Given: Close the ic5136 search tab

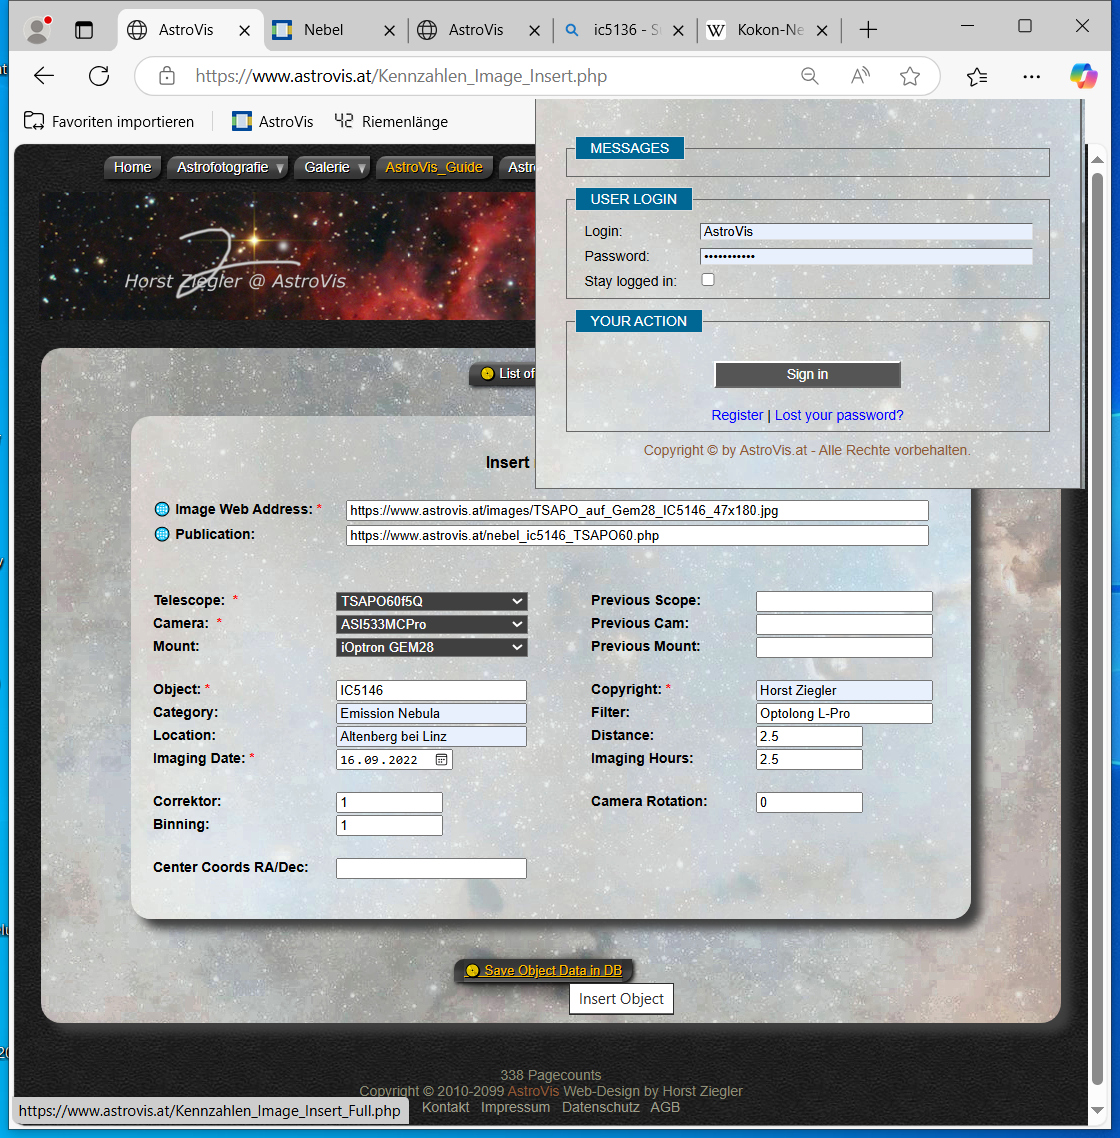Looking at the screenshot, I should (x=678, y=30).
